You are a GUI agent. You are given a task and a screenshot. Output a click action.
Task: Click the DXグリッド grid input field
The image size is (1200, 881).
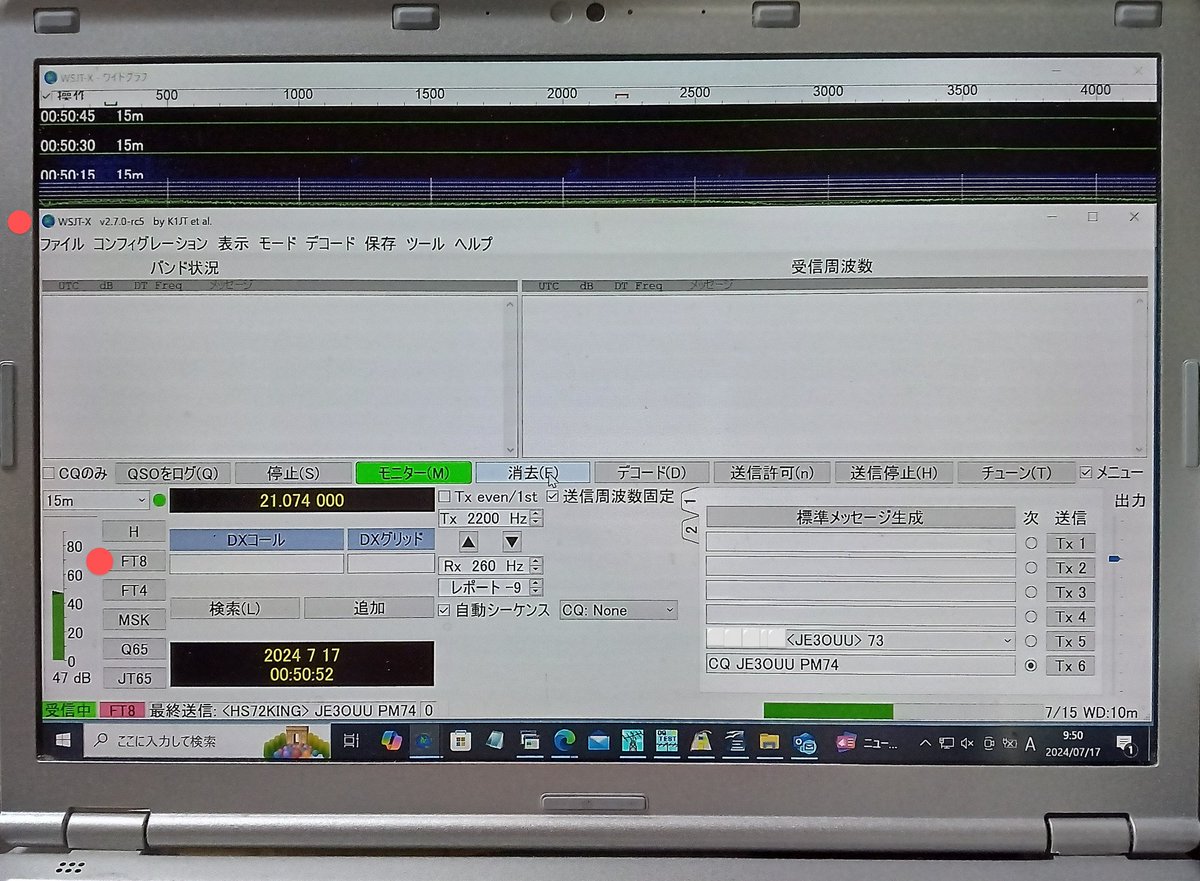click(390, 564)
